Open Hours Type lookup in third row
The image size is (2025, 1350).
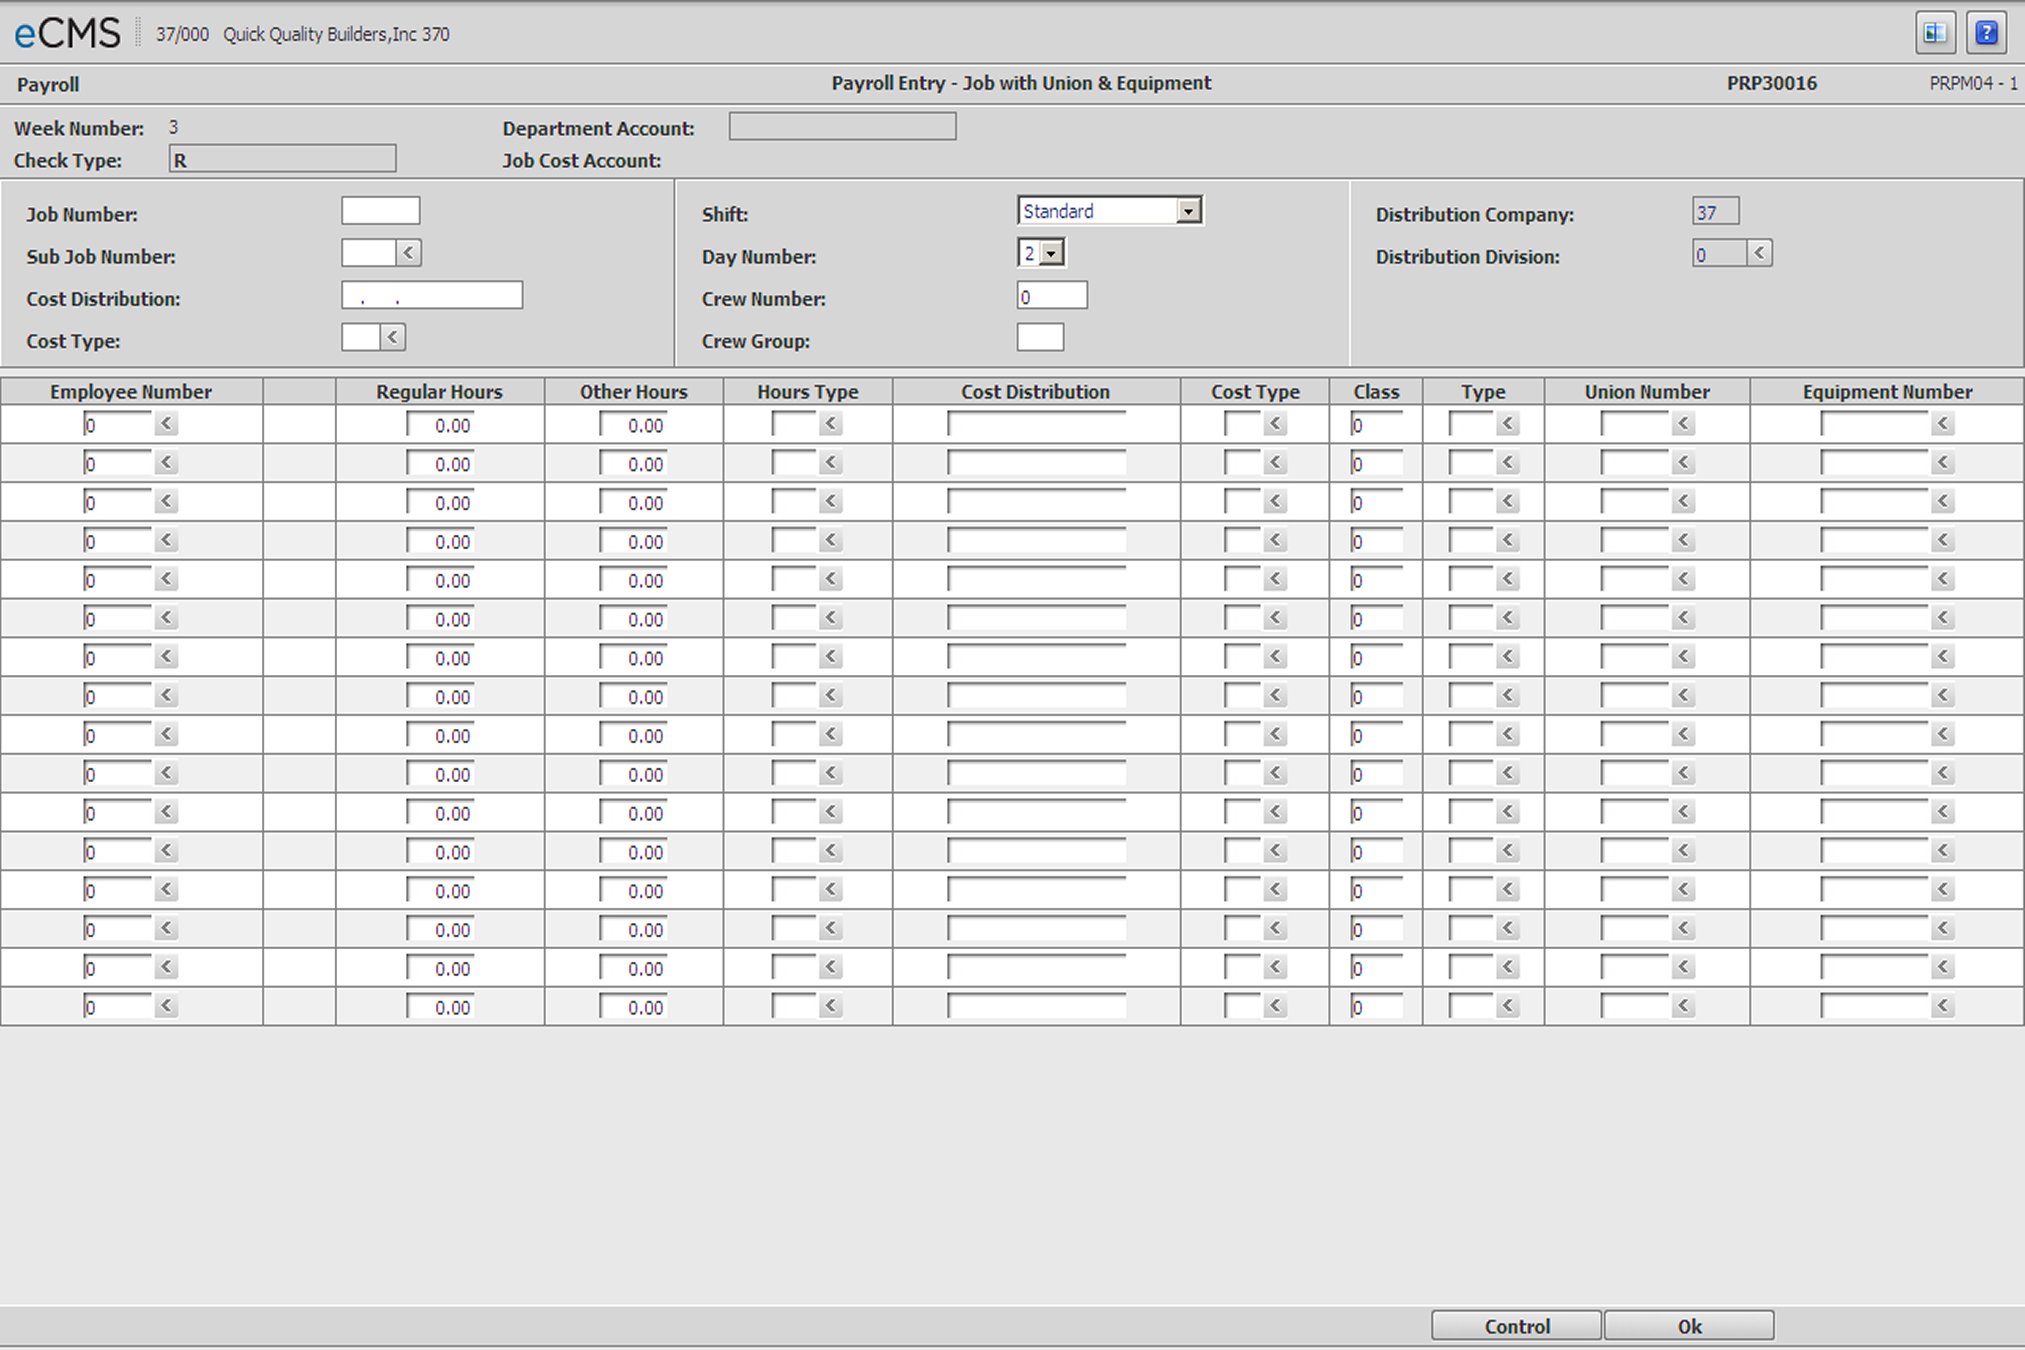click(x=830, y=501)
